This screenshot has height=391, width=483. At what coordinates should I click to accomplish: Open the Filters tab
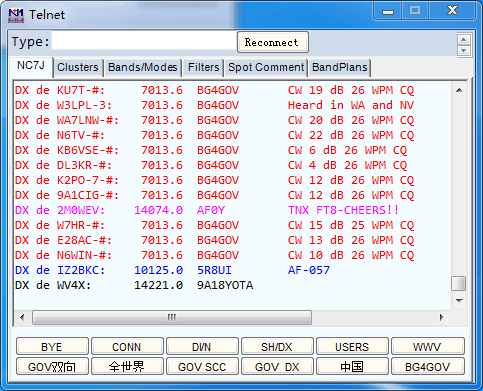point(203,67)
